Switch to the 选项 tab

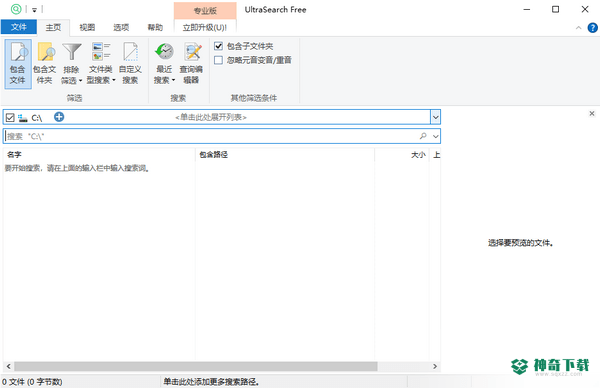click(x=121, y=28)
